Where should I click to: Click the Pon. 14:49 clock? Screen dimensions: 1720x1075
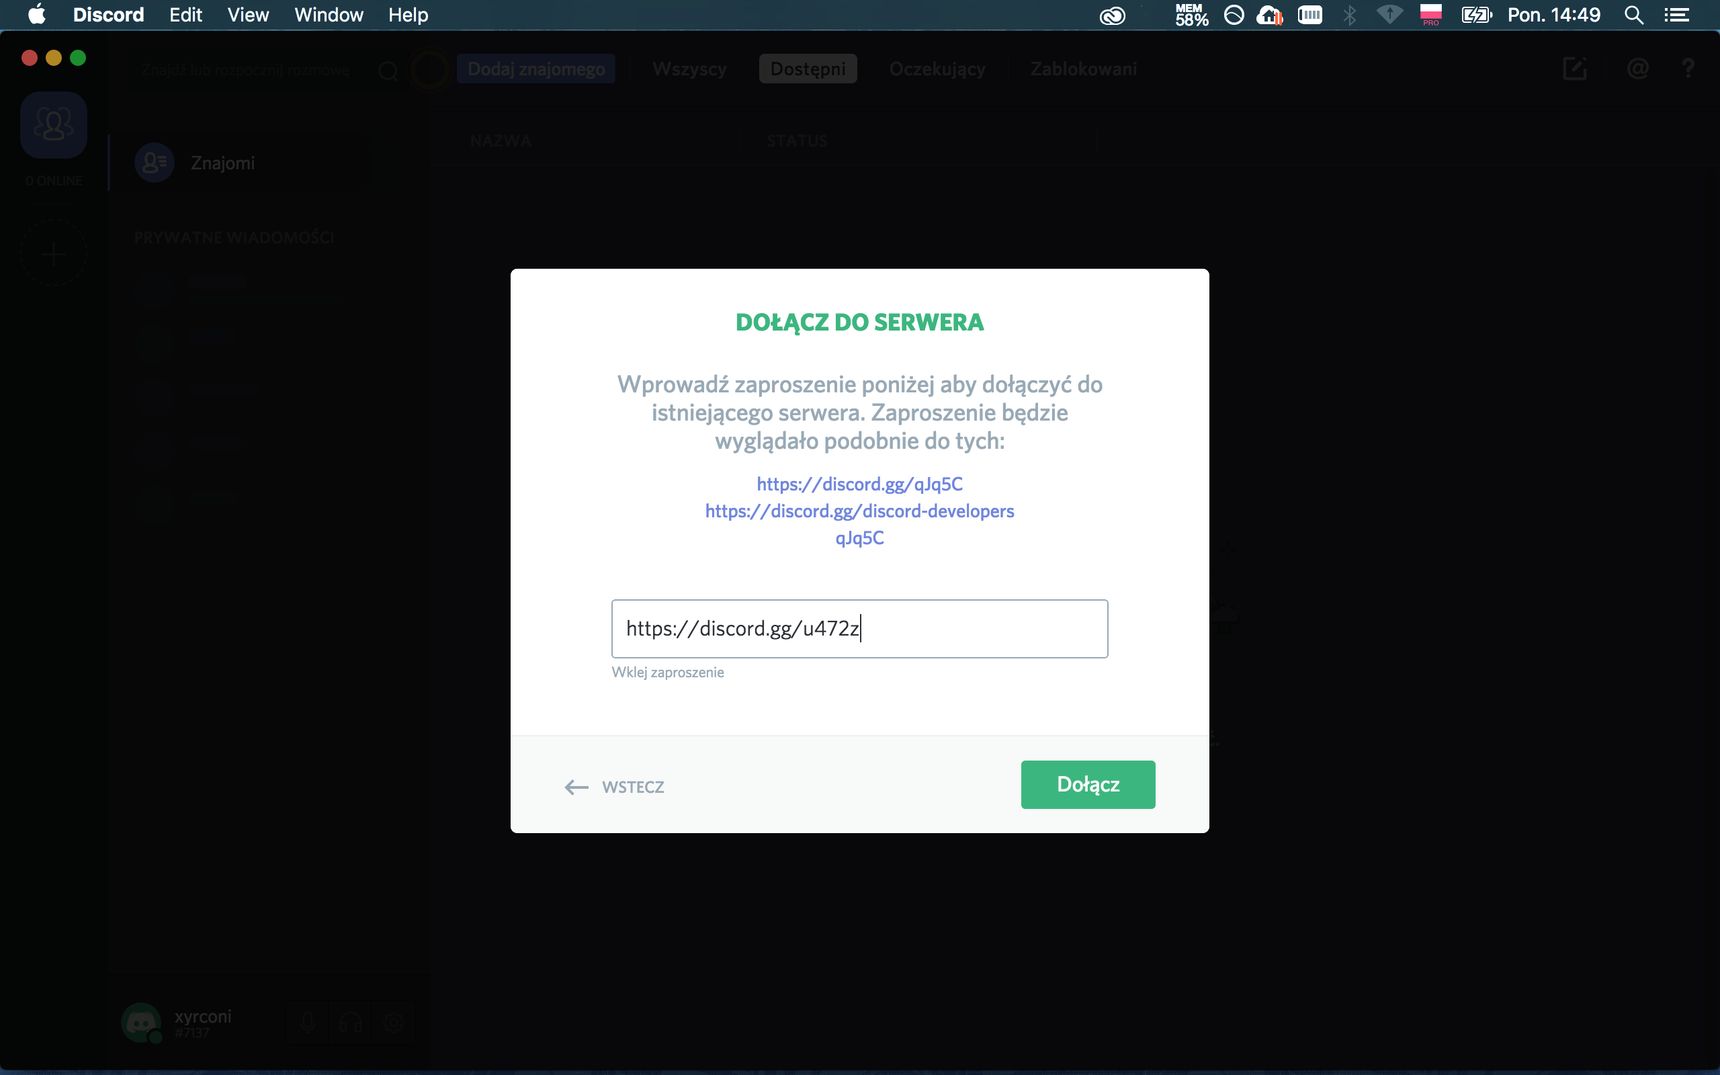point(1554,15)
